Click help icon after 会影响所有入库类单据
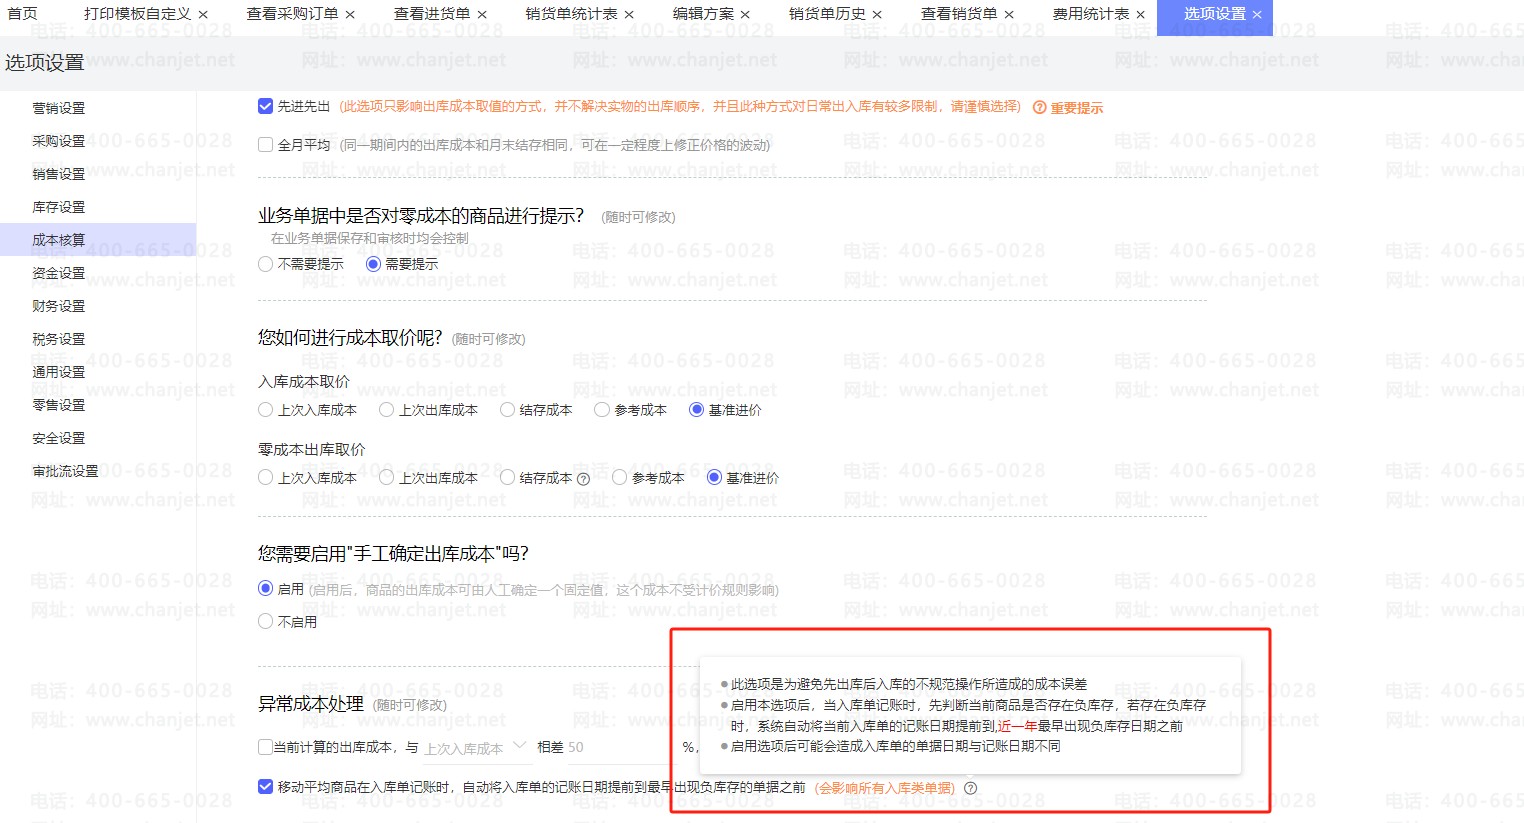 pyautogui.click(x=970, y=788)
